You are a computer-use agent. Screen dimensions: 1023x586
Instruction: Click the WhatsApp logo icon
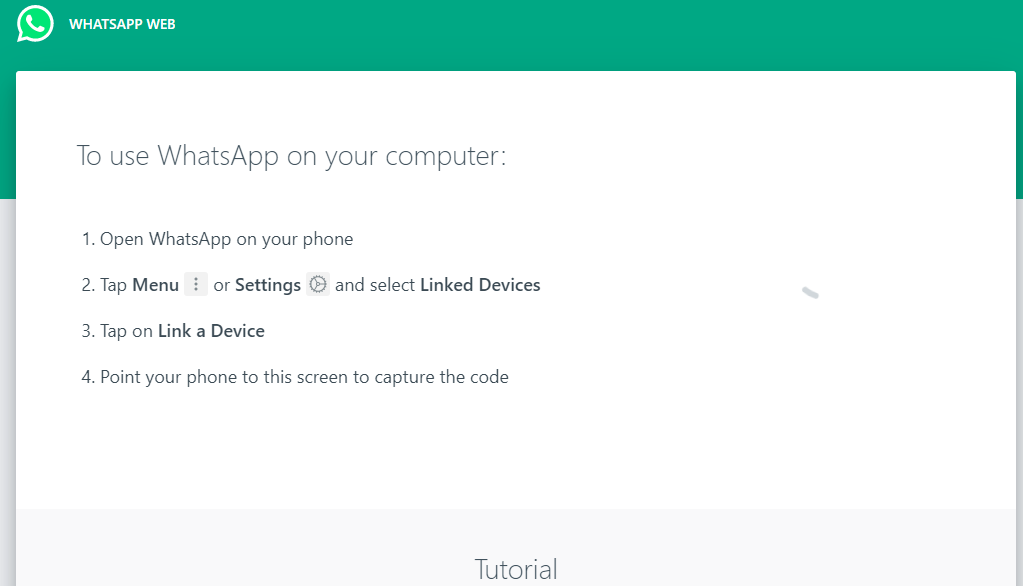[35, 23]
